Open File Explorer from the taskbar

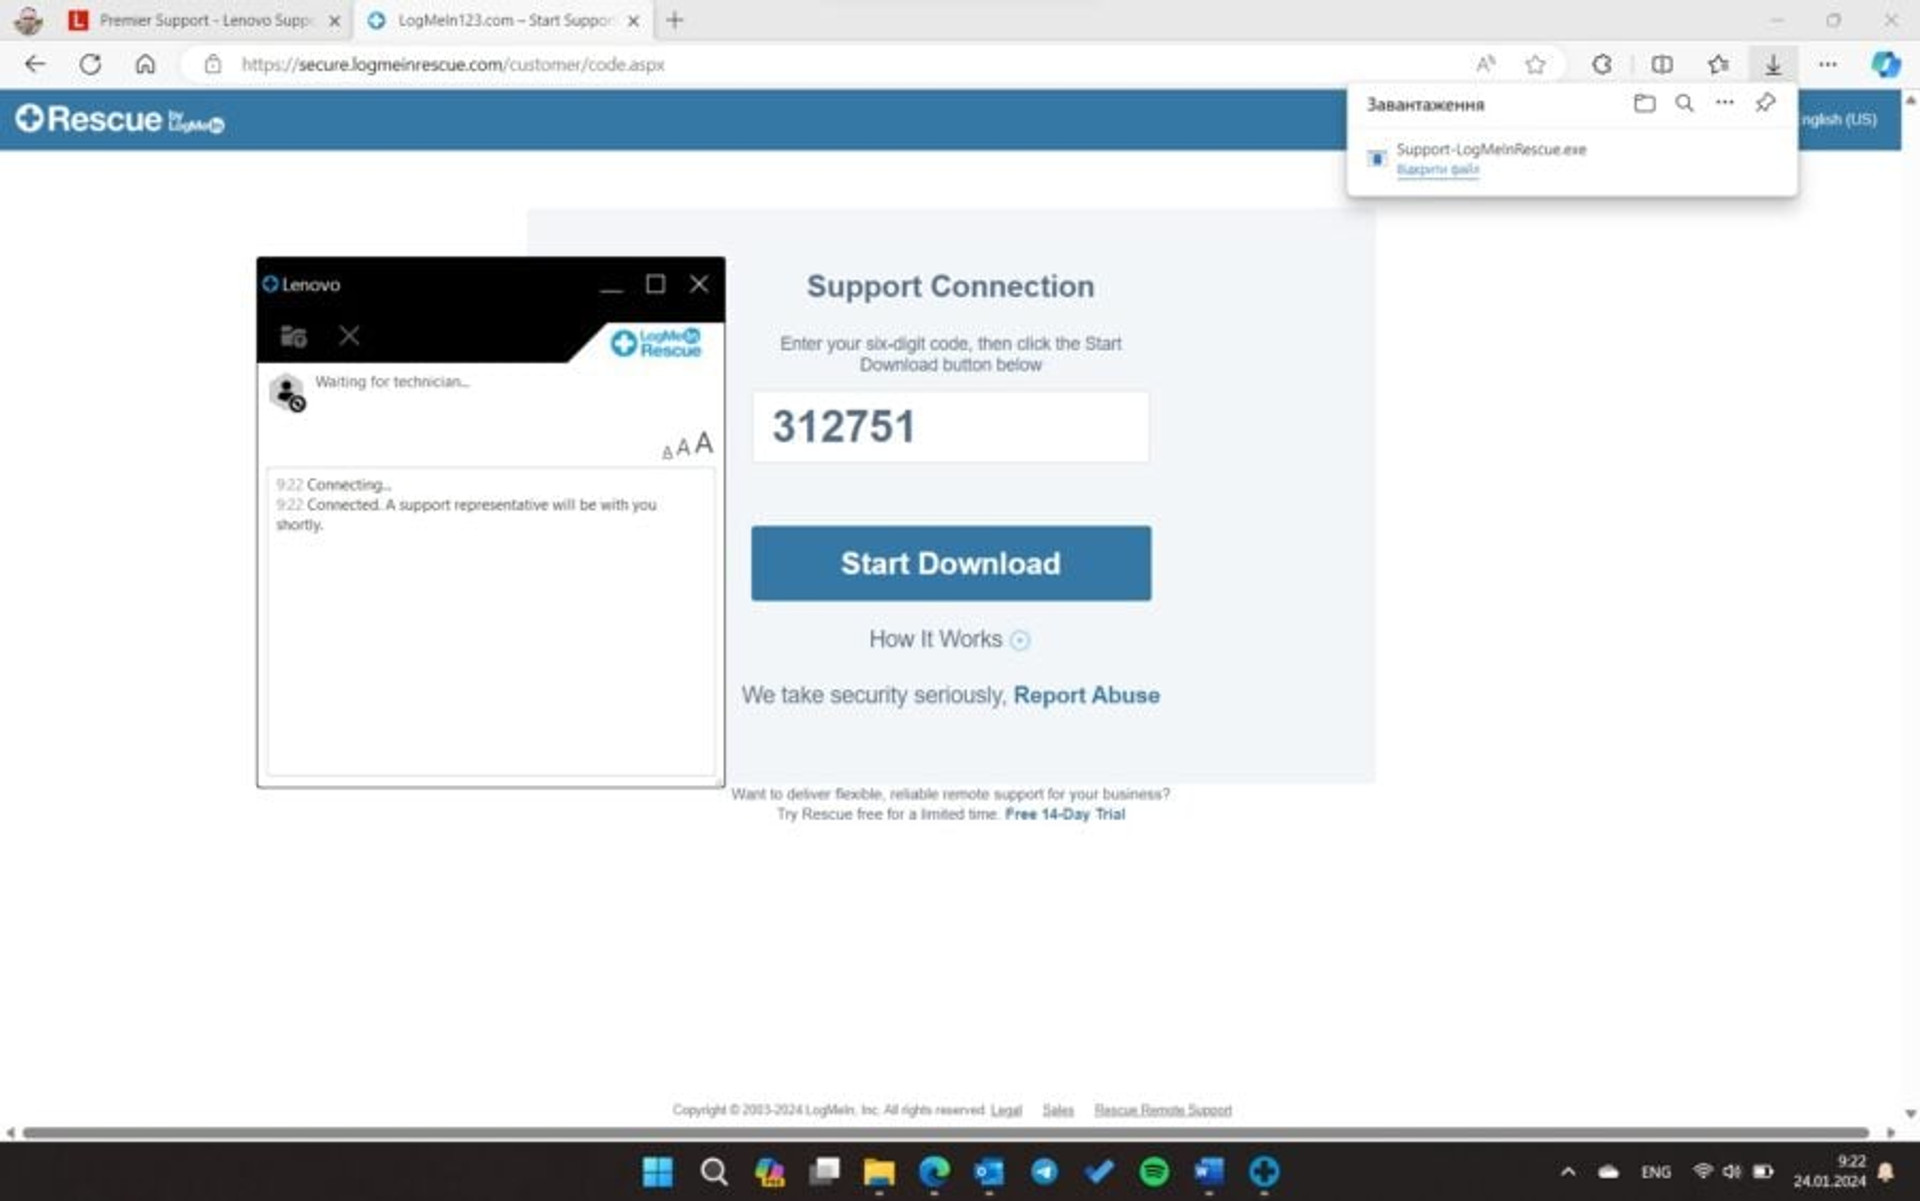point(879,1172)
